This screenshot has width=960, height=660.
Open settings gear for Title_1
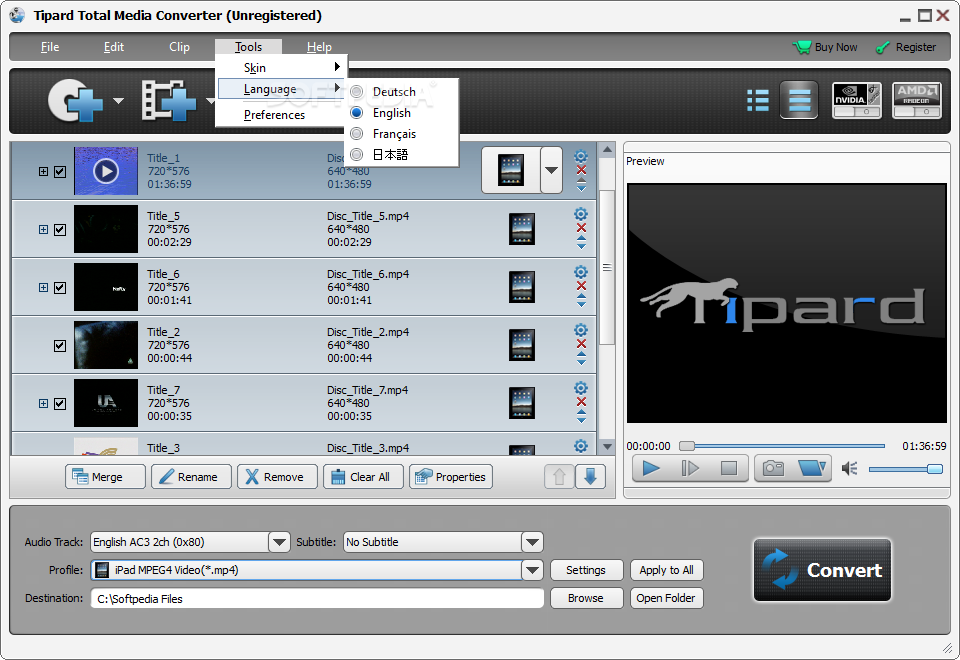581,156
